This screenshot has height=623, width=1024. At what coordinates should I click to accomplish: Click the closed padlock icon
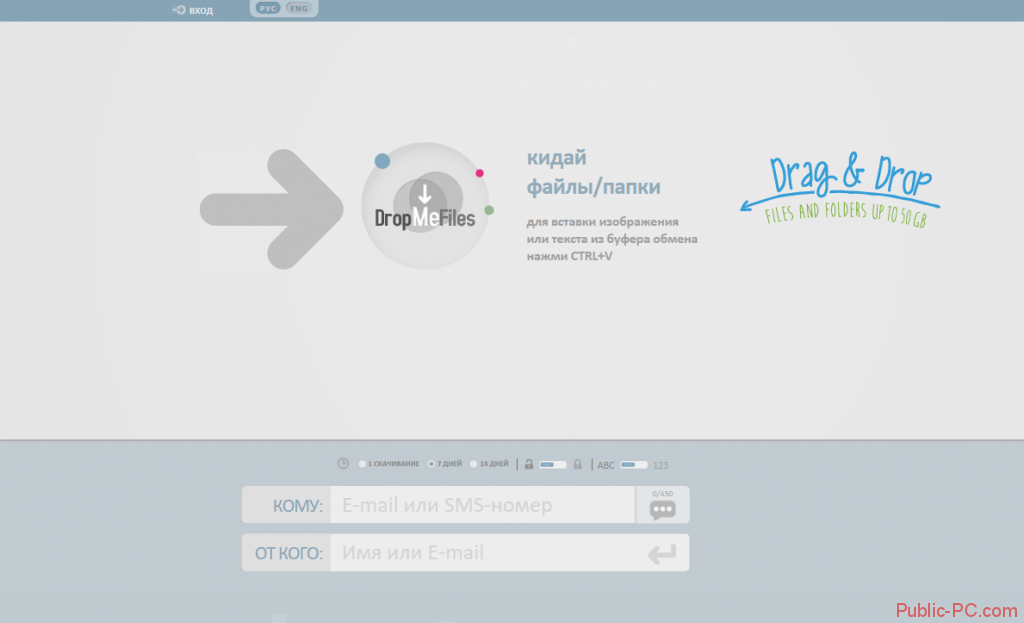577,464
